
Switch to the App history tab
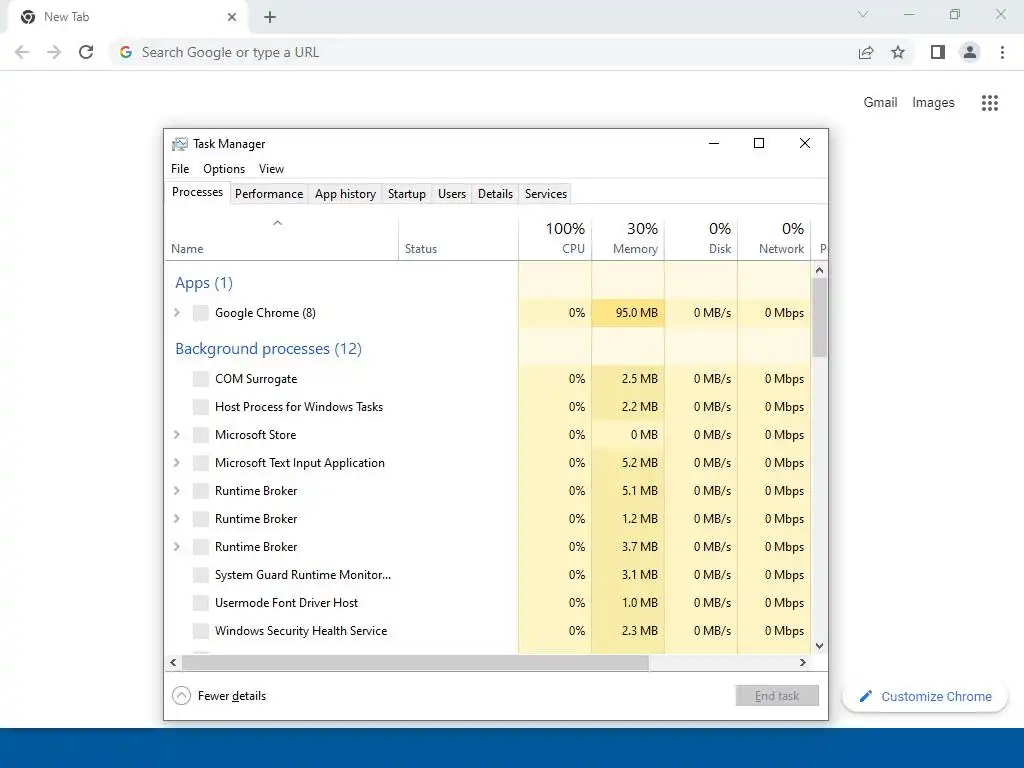pyautogui.click(x=345, y=194)
